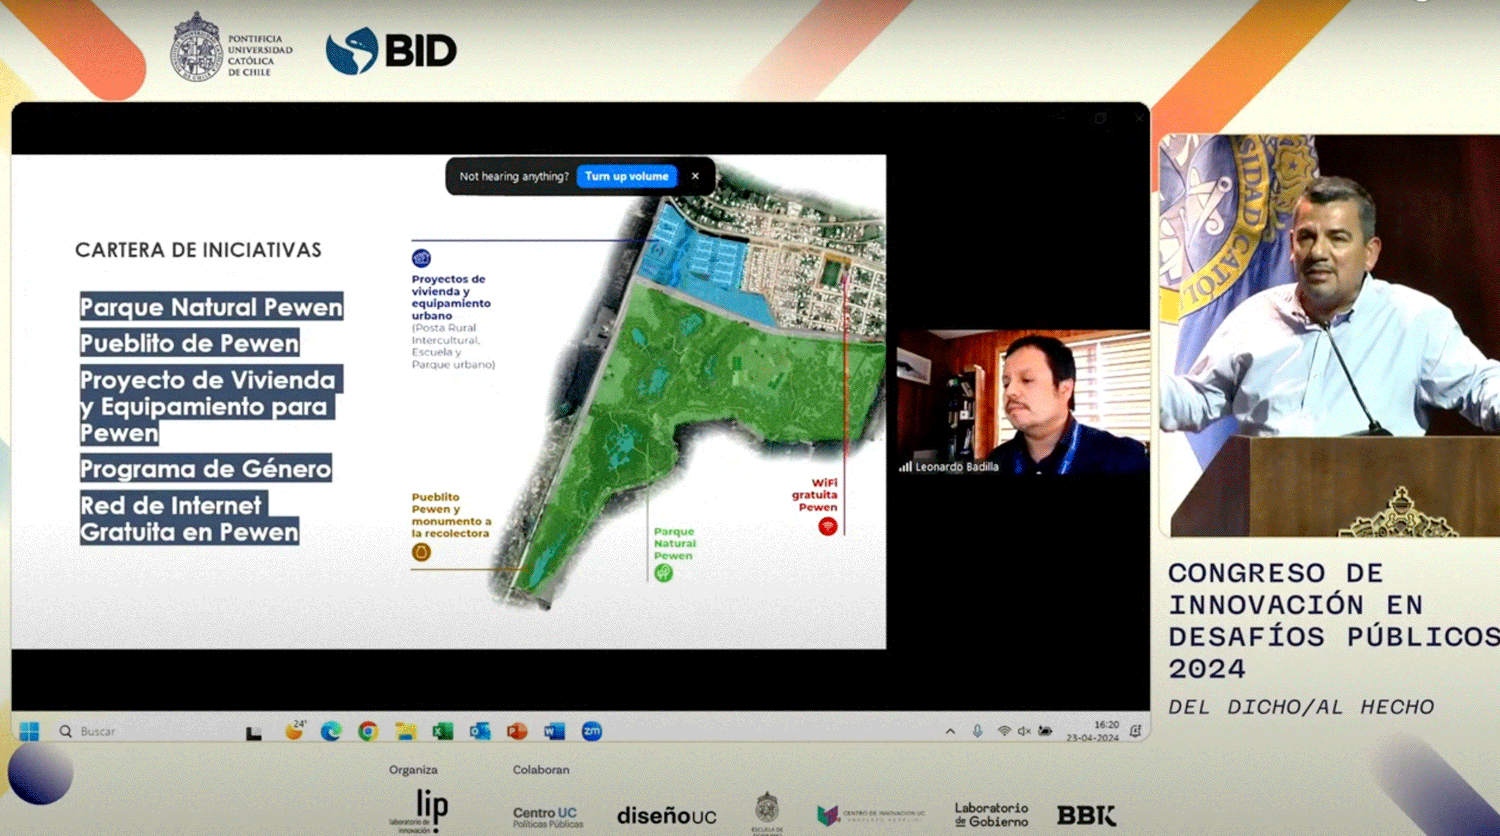
Task: Click the red WiFi gratuita Pewen icon
Action: click(x=827, y=526)
